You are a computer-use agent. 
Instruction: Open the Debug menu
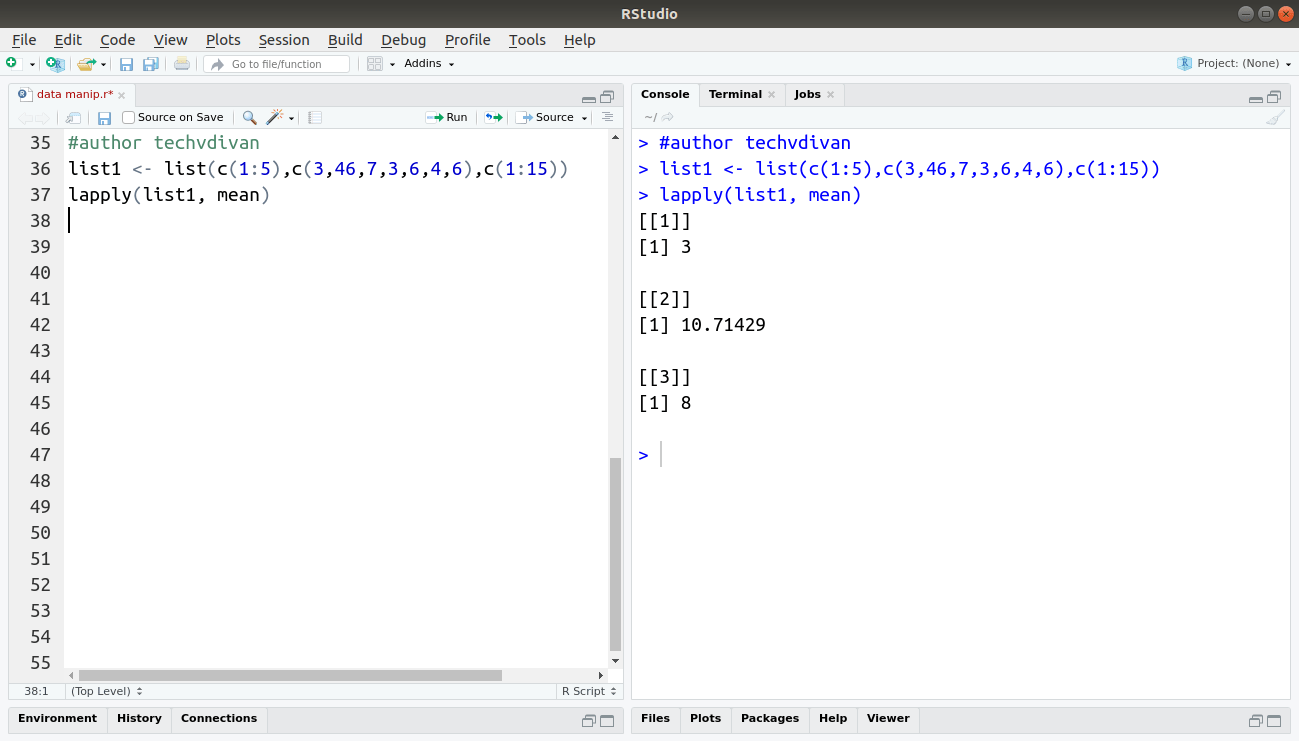coord(403,40)
